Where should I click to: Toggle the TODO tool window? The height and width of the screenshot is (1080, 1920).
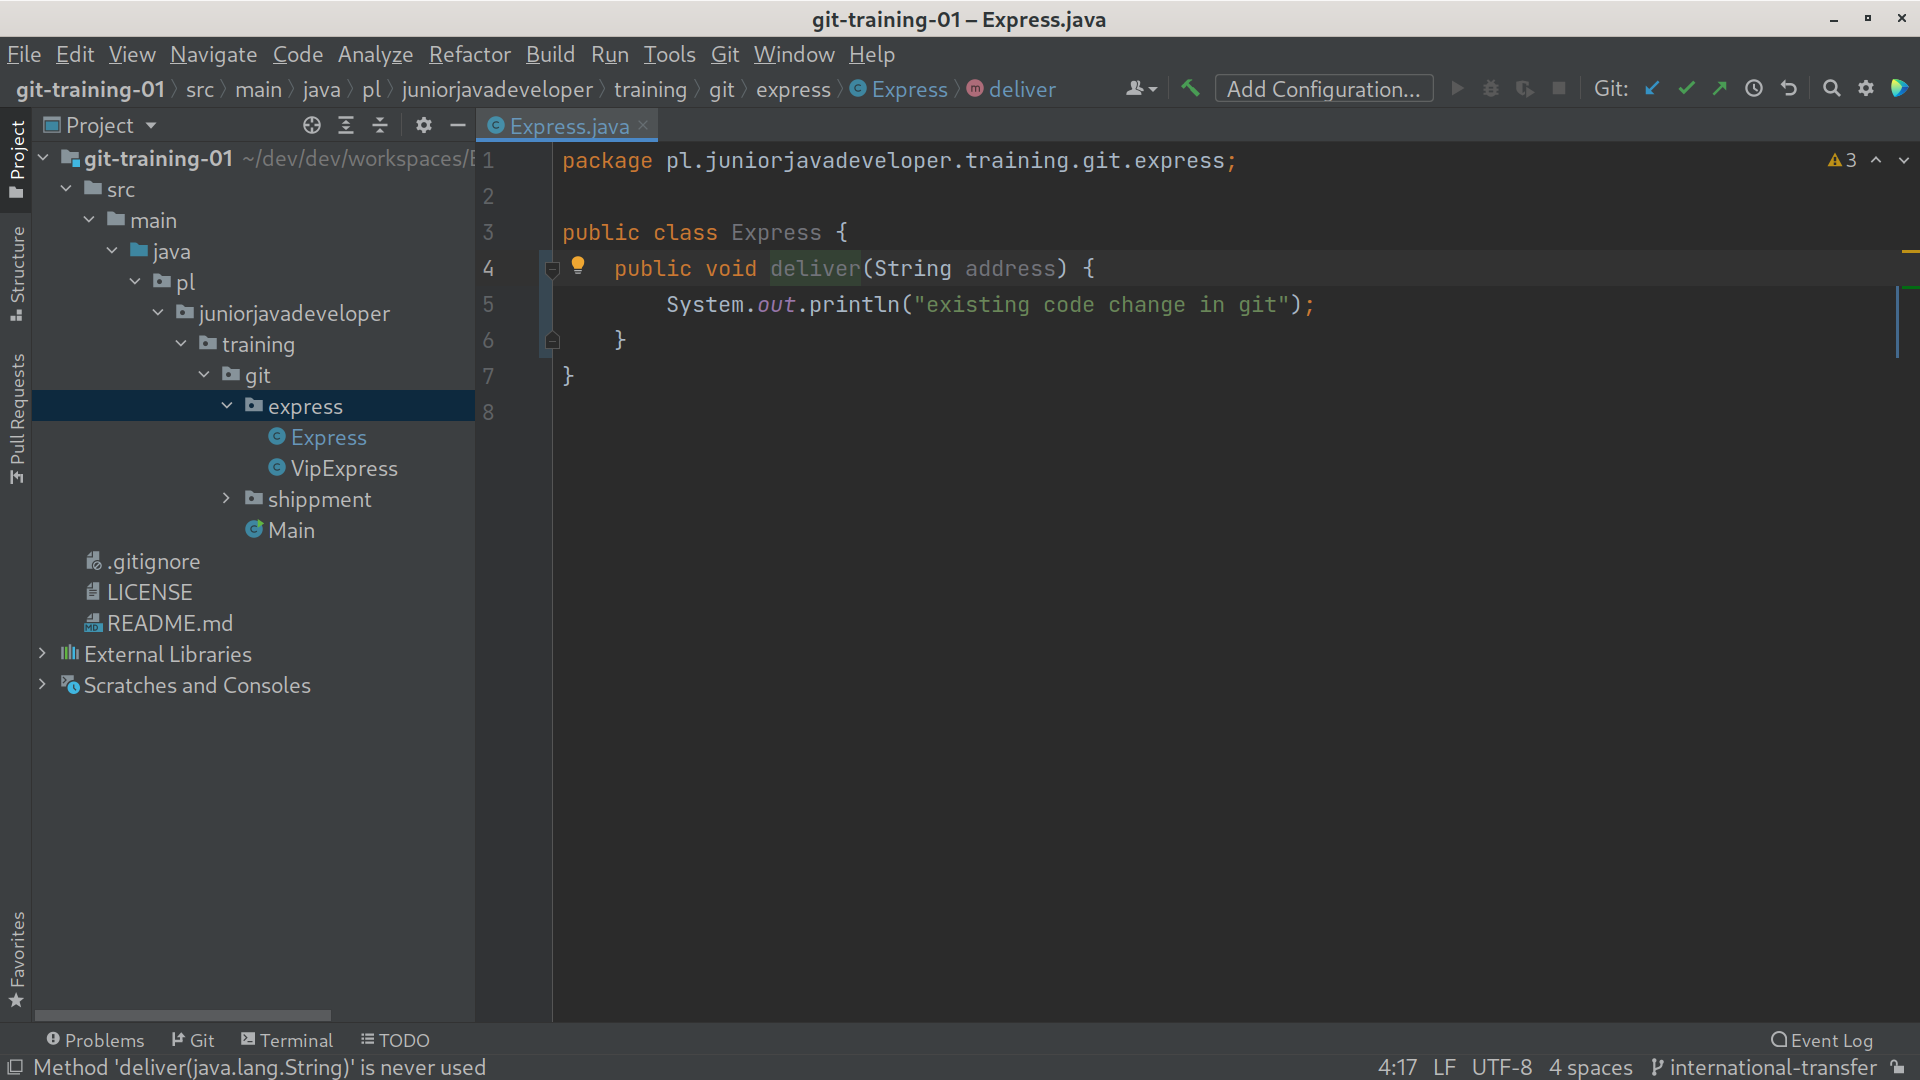395,1040
